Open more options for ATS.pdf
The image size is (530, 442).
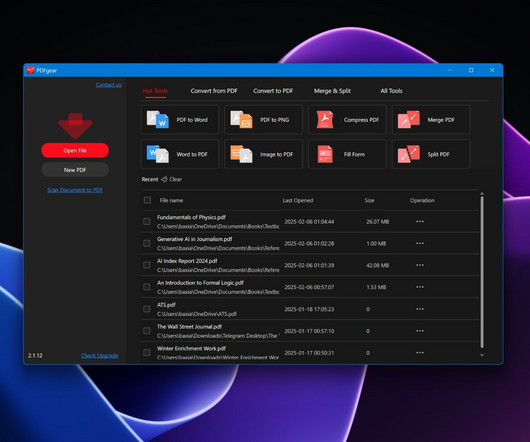420,309
